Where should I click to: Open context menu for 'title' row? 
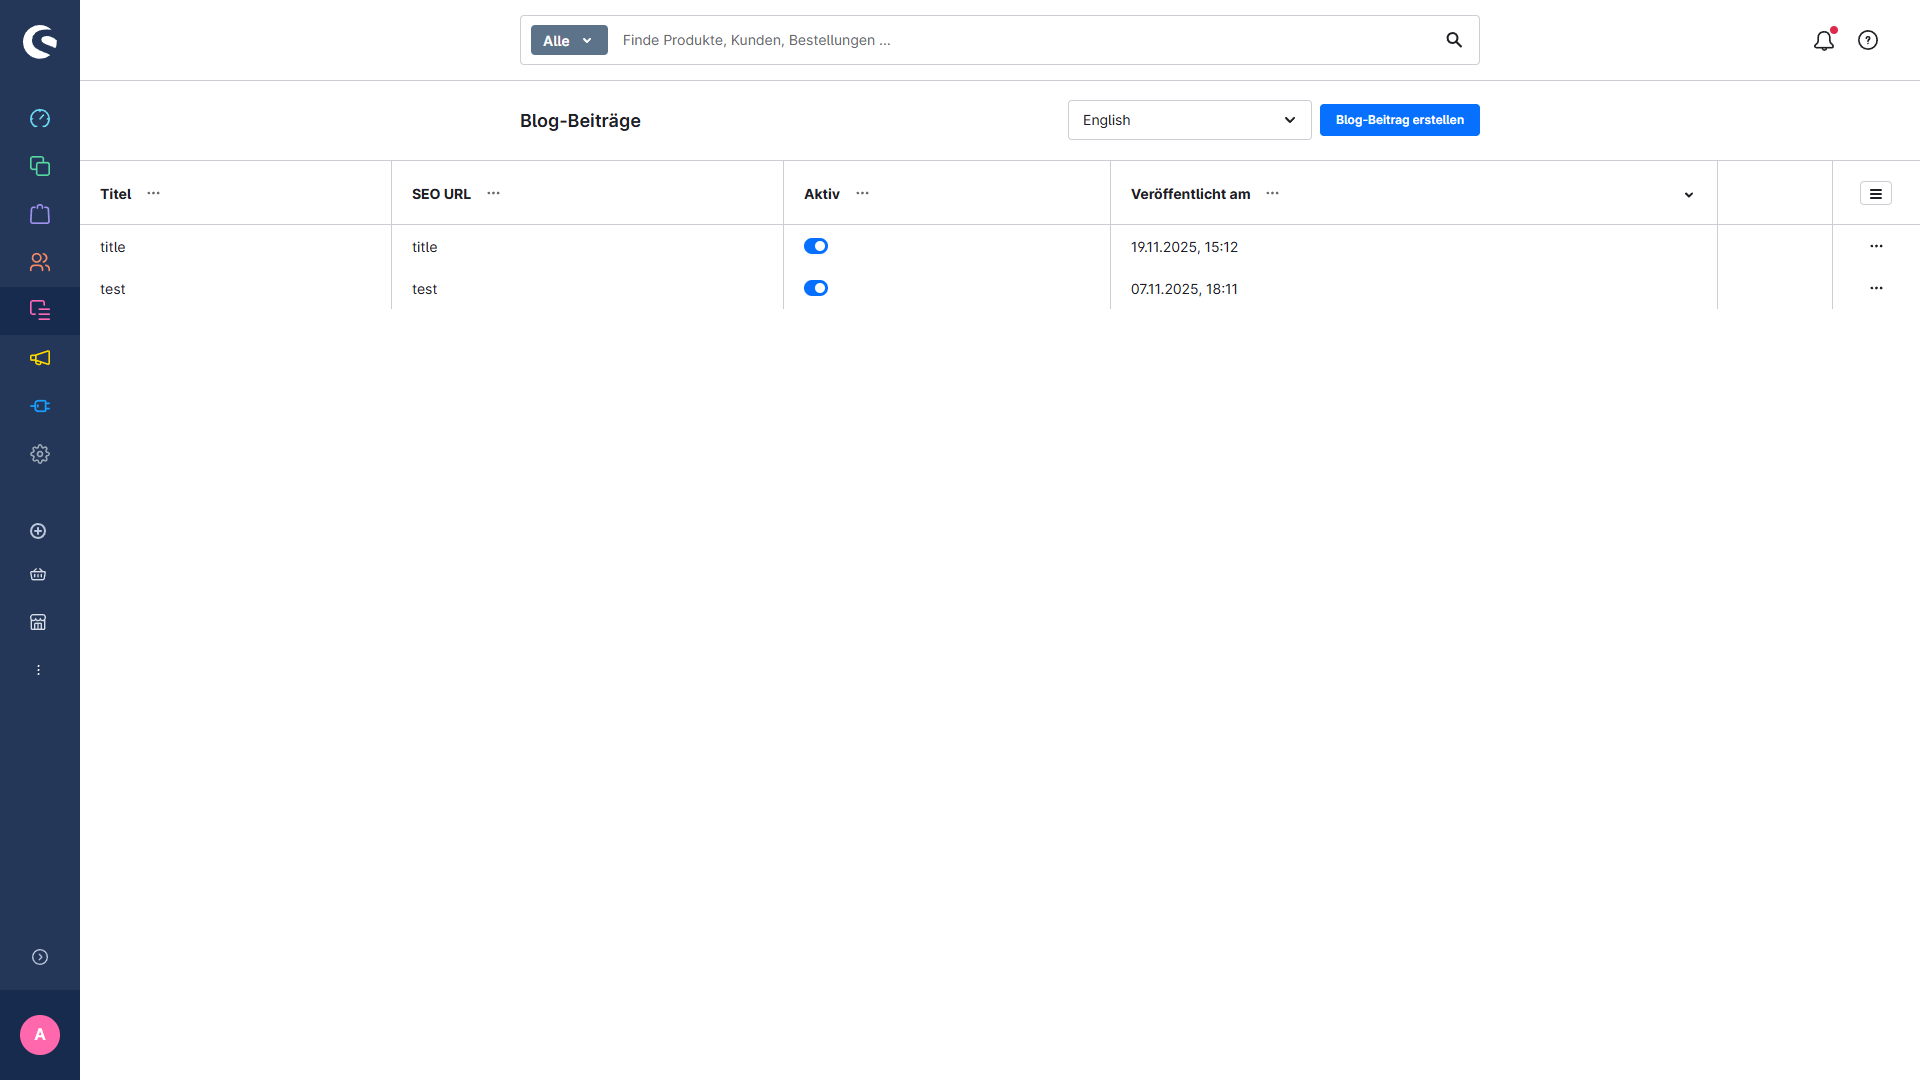[x=1876, y=246]
